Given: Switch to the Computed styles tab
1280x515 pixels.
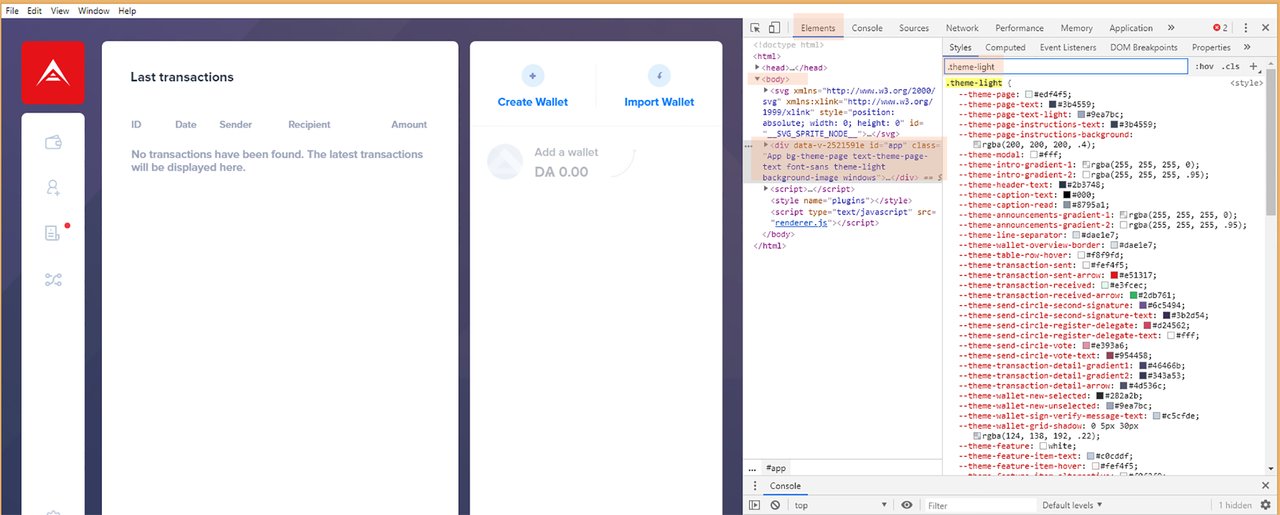Looking at the screenshot, I should [1005, 47].
